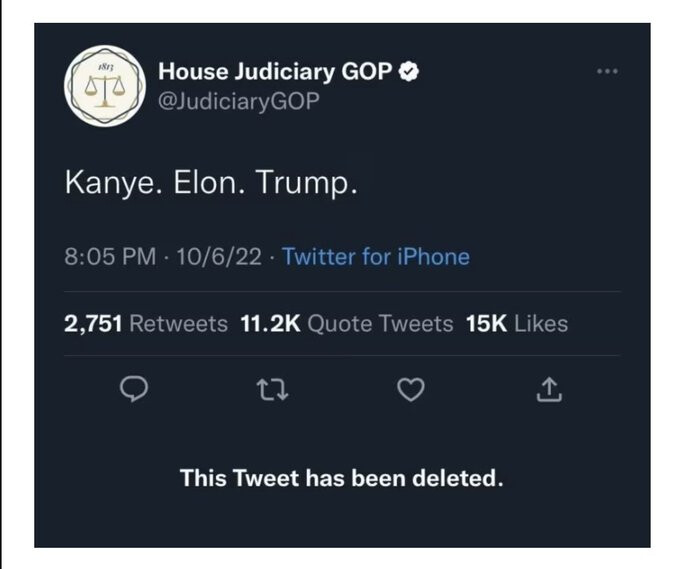Open the House Judiciary GOP profile picture
The image size is (680, 569).
(x=105, y=86)
